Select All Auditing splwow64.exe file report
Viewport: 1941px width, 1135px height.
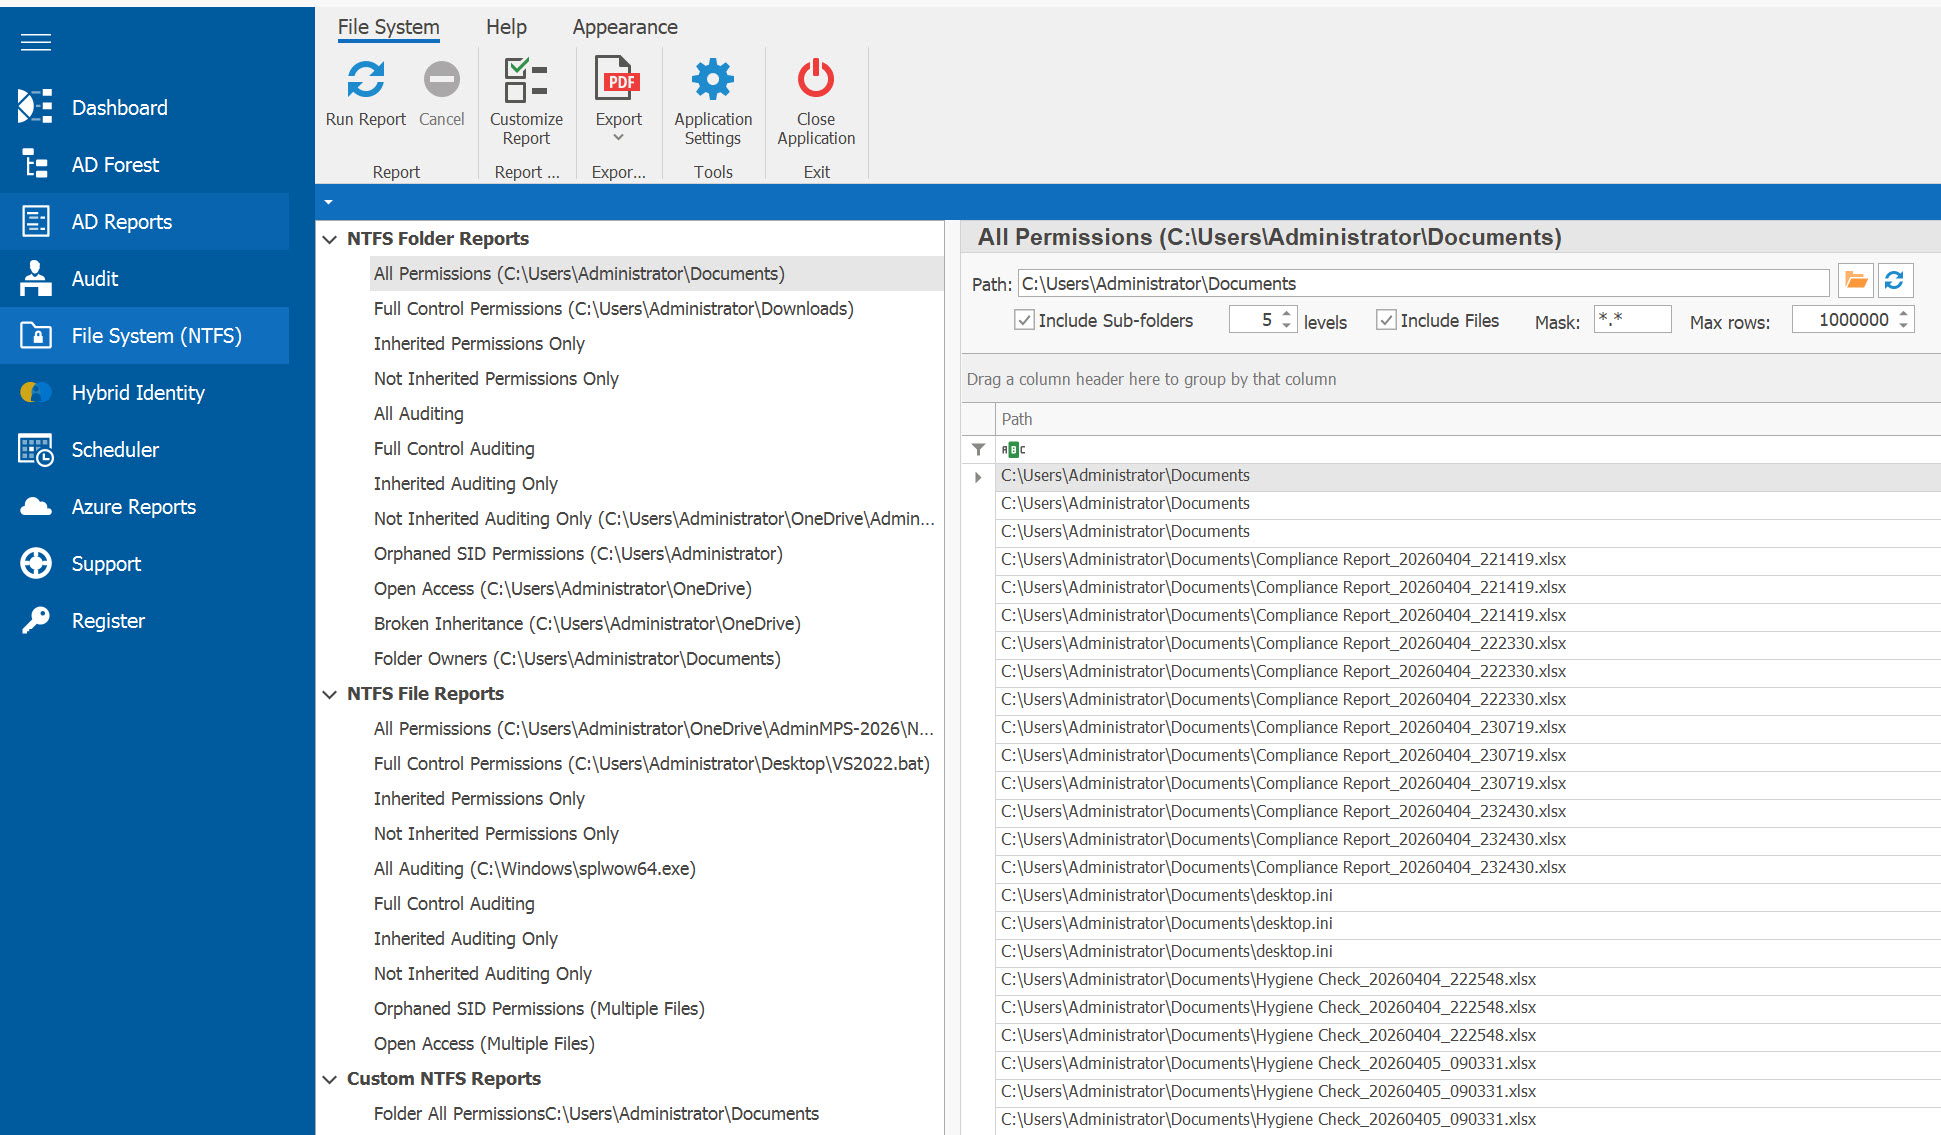(x=534, y=869)
